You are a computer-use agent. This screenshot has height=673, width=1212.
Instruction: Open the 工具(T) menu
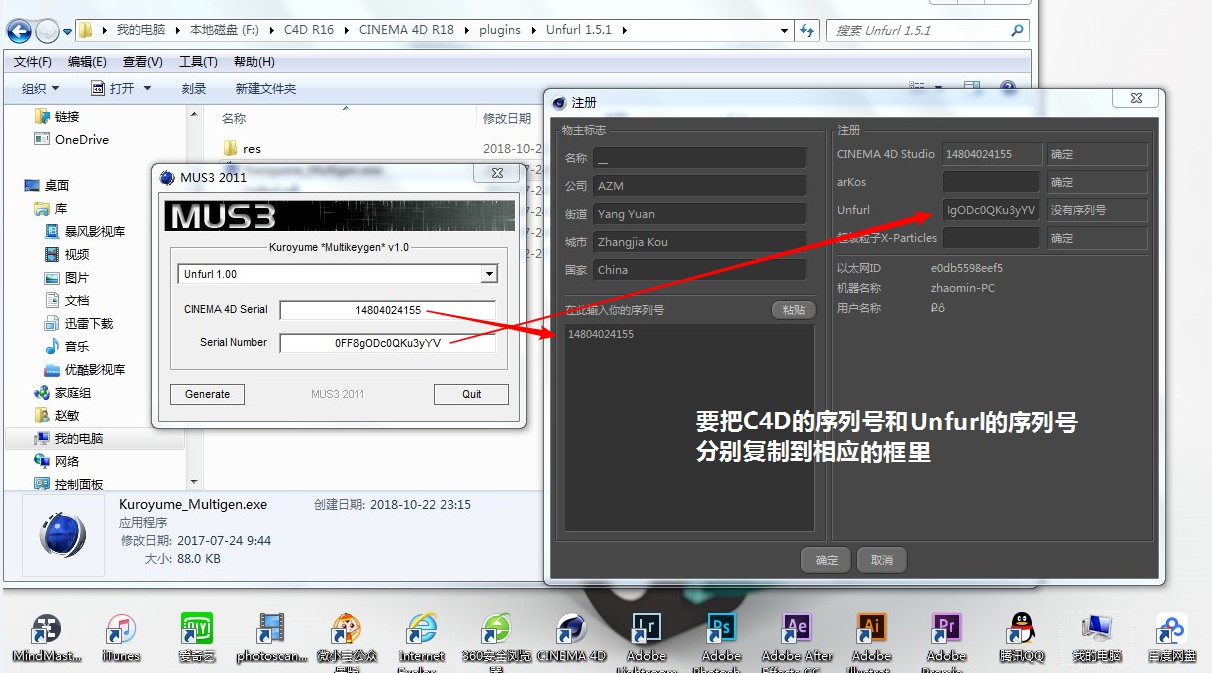198,62
